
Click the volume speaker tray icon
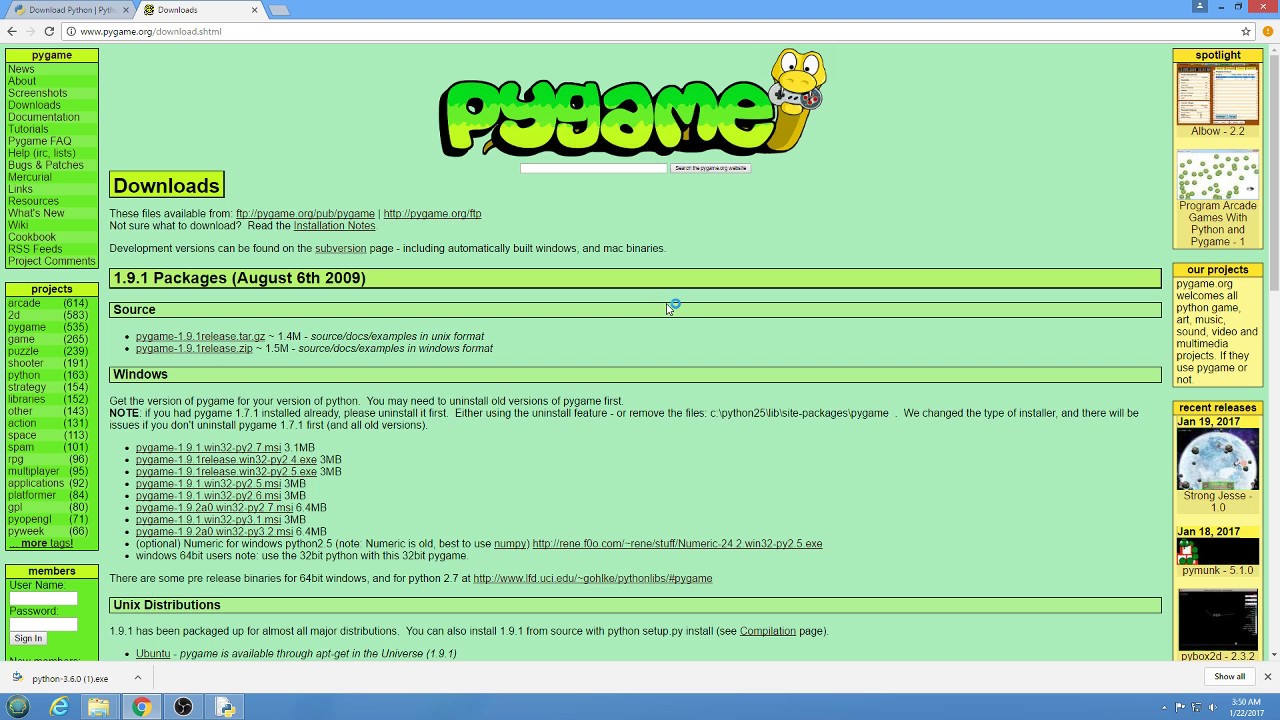pos(1211,707)
